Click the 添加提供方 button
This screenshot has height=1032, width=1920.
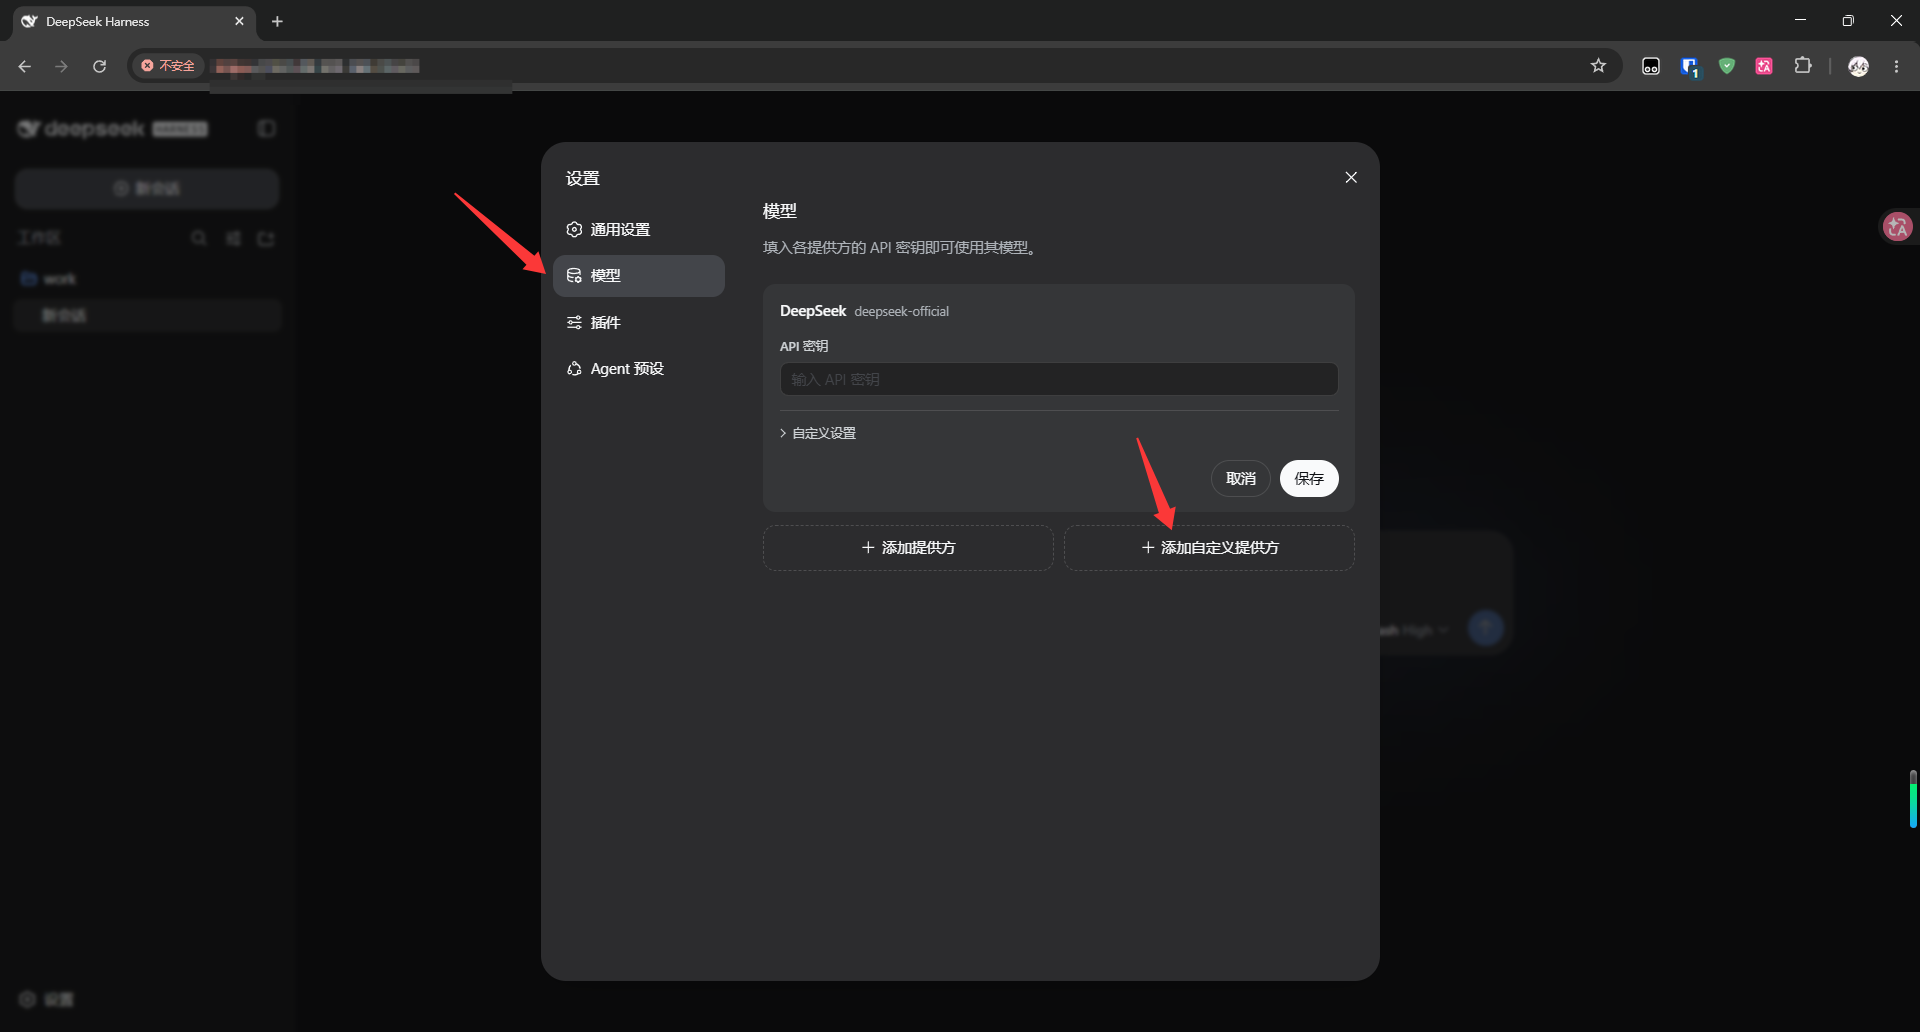pos(908,548)
